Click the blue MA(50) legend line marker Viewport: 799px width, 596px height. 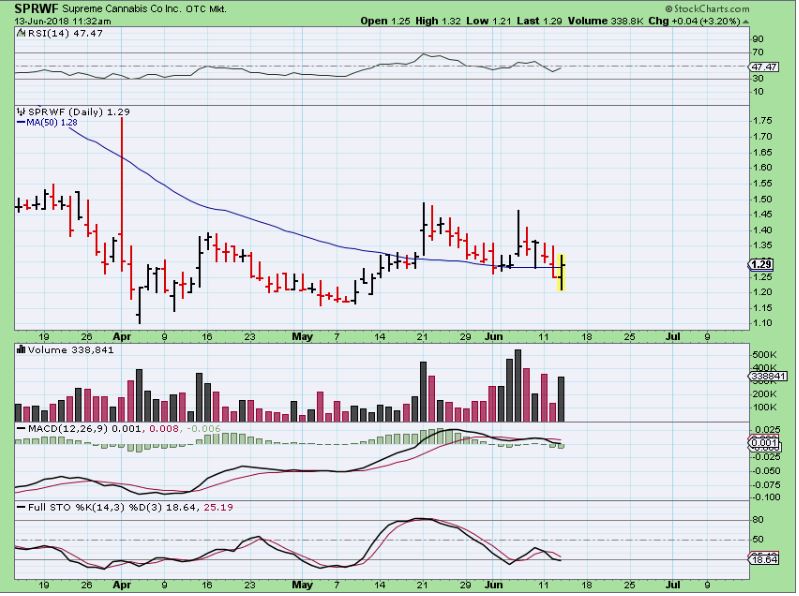click(x=21, y=122)
